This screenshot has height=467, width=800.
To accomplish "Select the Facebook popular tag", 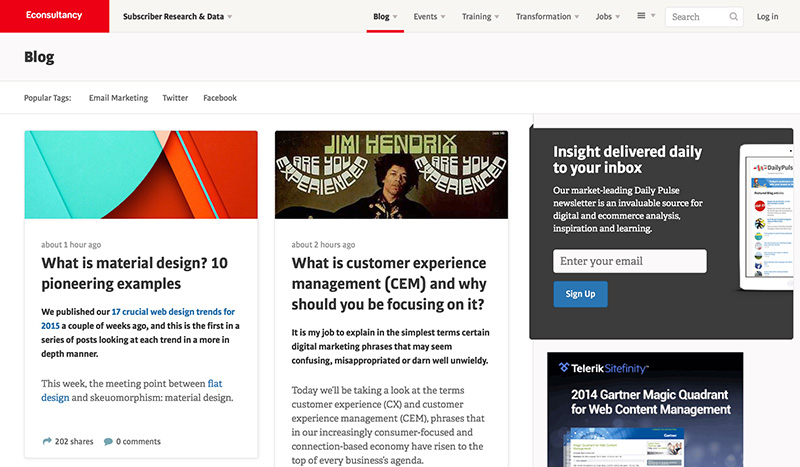I will click(220, 98).
